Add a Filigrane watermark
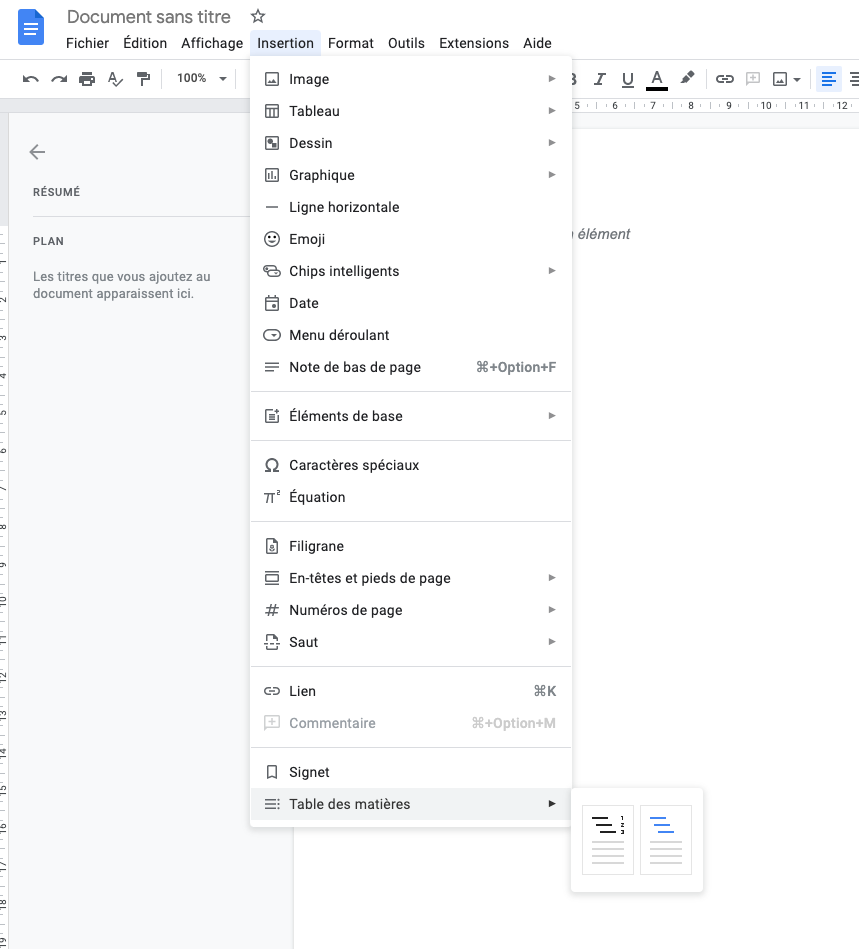The image size is (859, 949). (x=410, y=546)
